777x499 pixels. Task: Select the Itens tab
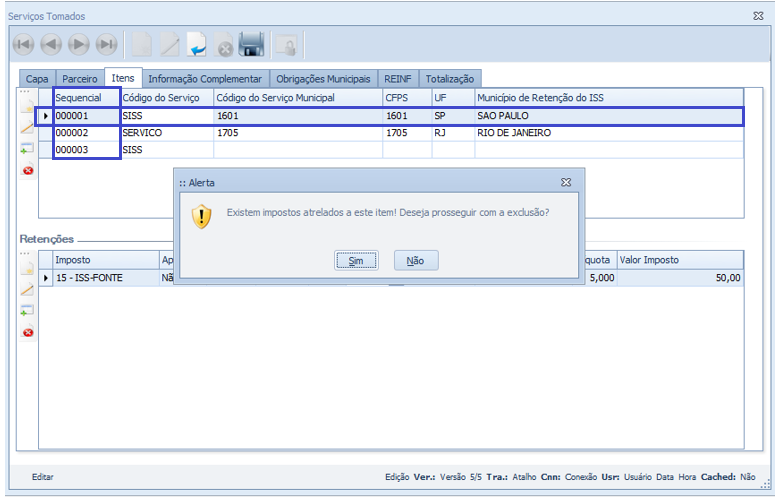tap(123, 78)
